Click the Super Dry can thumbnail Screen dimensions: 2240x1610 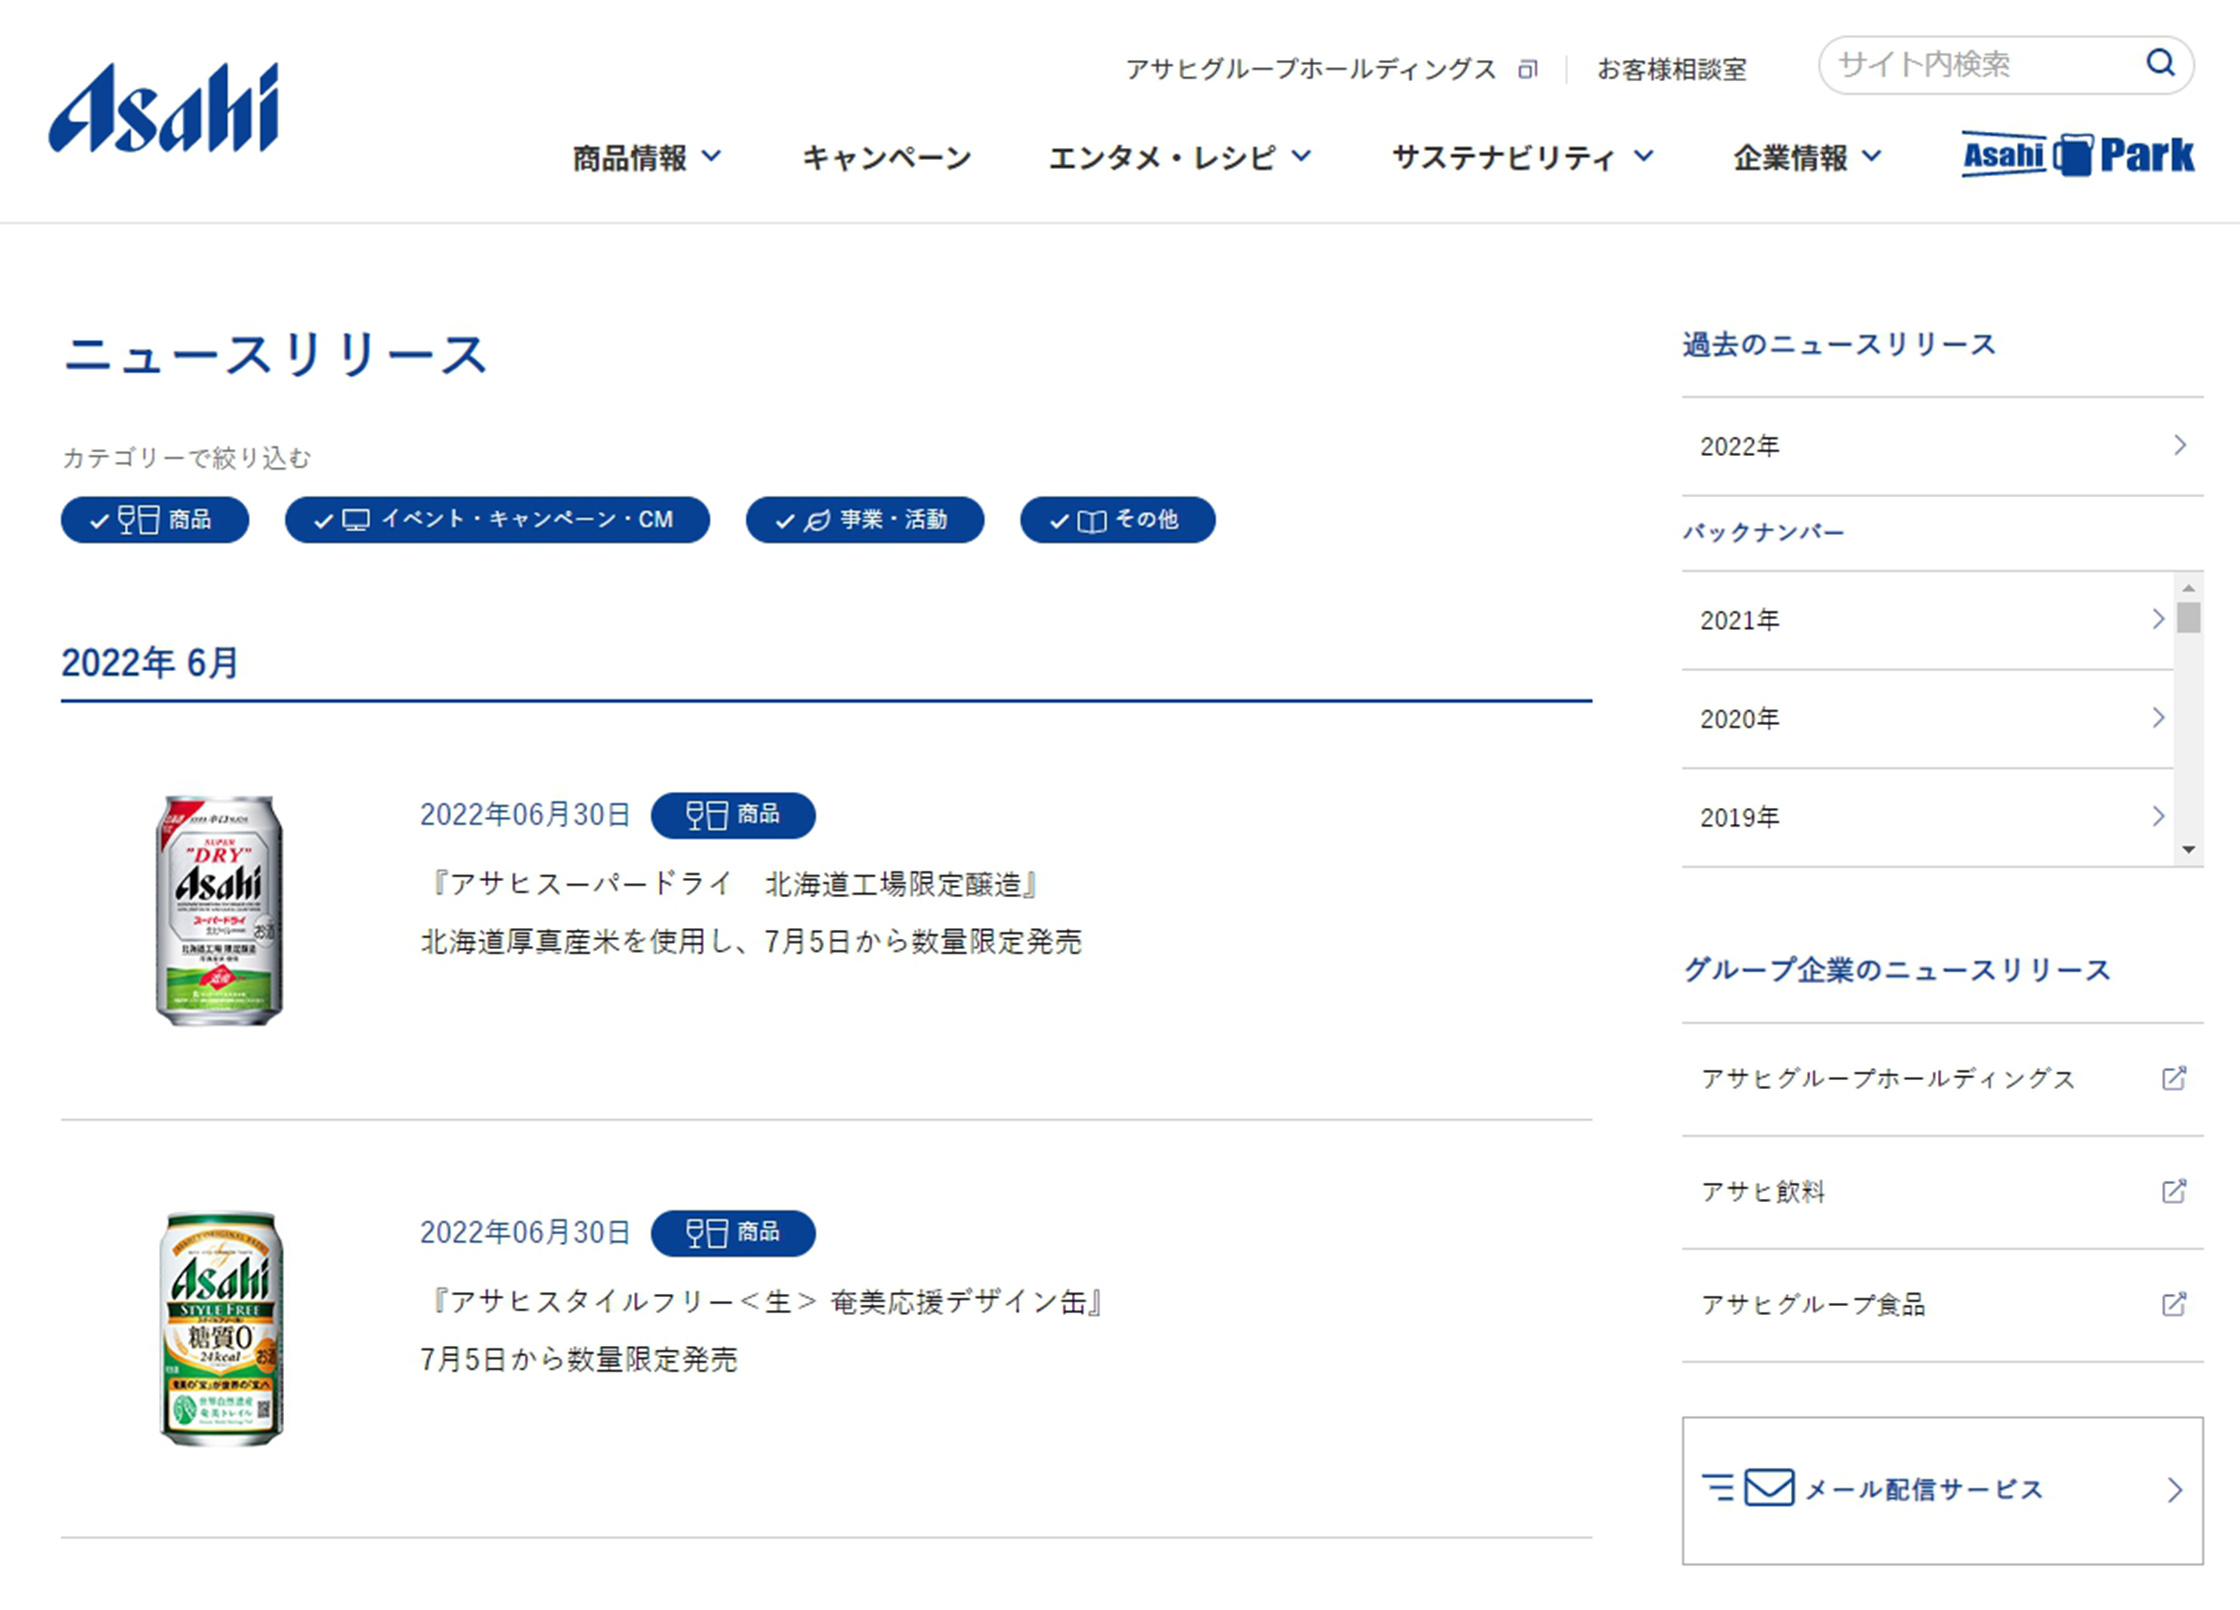coord(219,910)
